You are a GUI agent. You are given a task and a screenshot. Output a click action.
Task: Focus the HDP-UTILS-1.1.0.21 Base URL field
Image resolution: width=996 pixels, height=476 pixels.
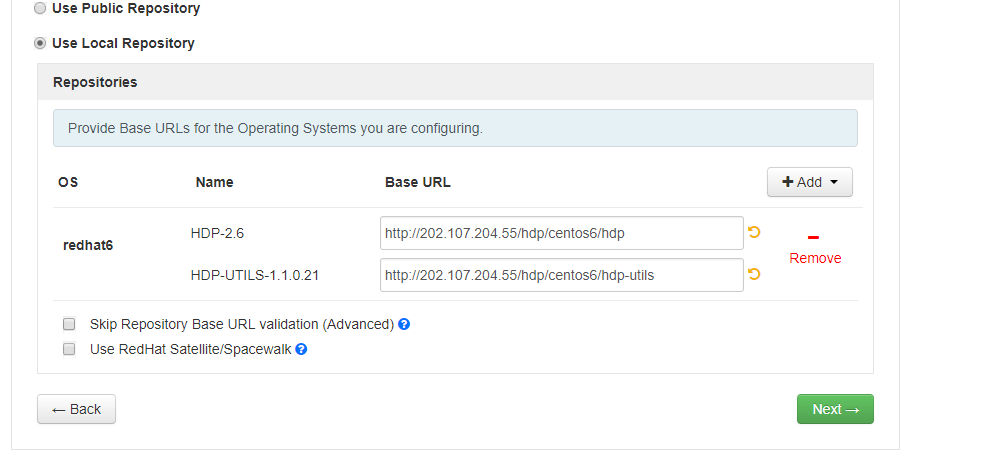click(562, 275)
